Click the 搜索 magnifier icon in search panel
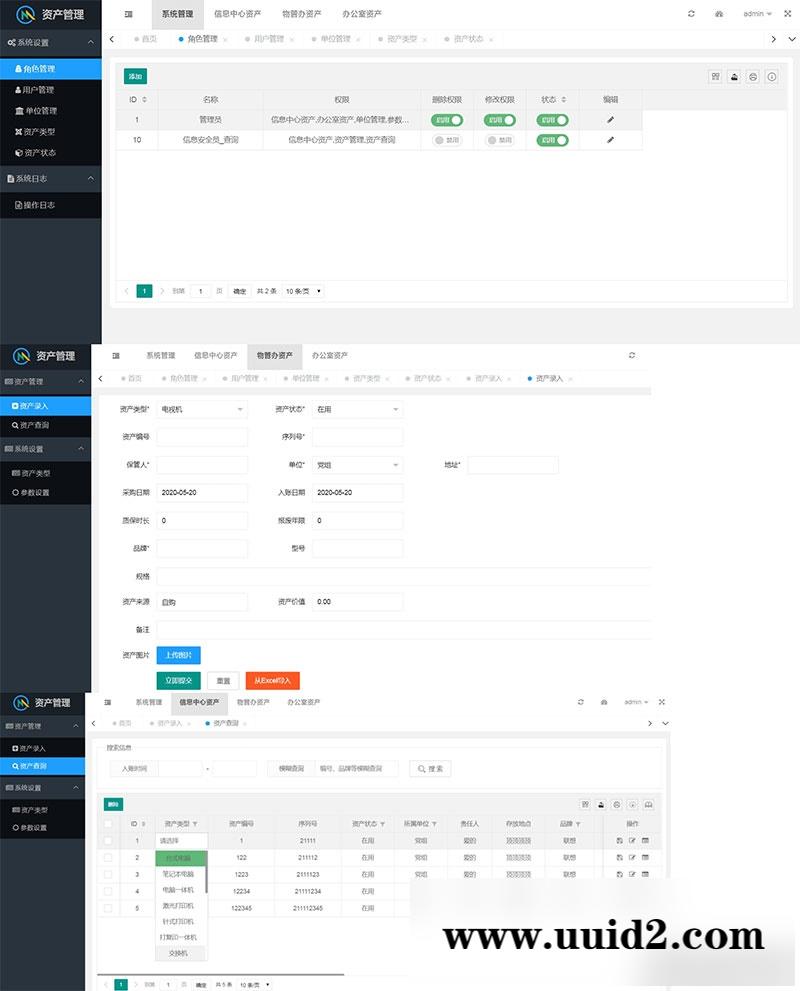Image resolution: width=800 pixels, height=991 pixels. click(424, 769)
